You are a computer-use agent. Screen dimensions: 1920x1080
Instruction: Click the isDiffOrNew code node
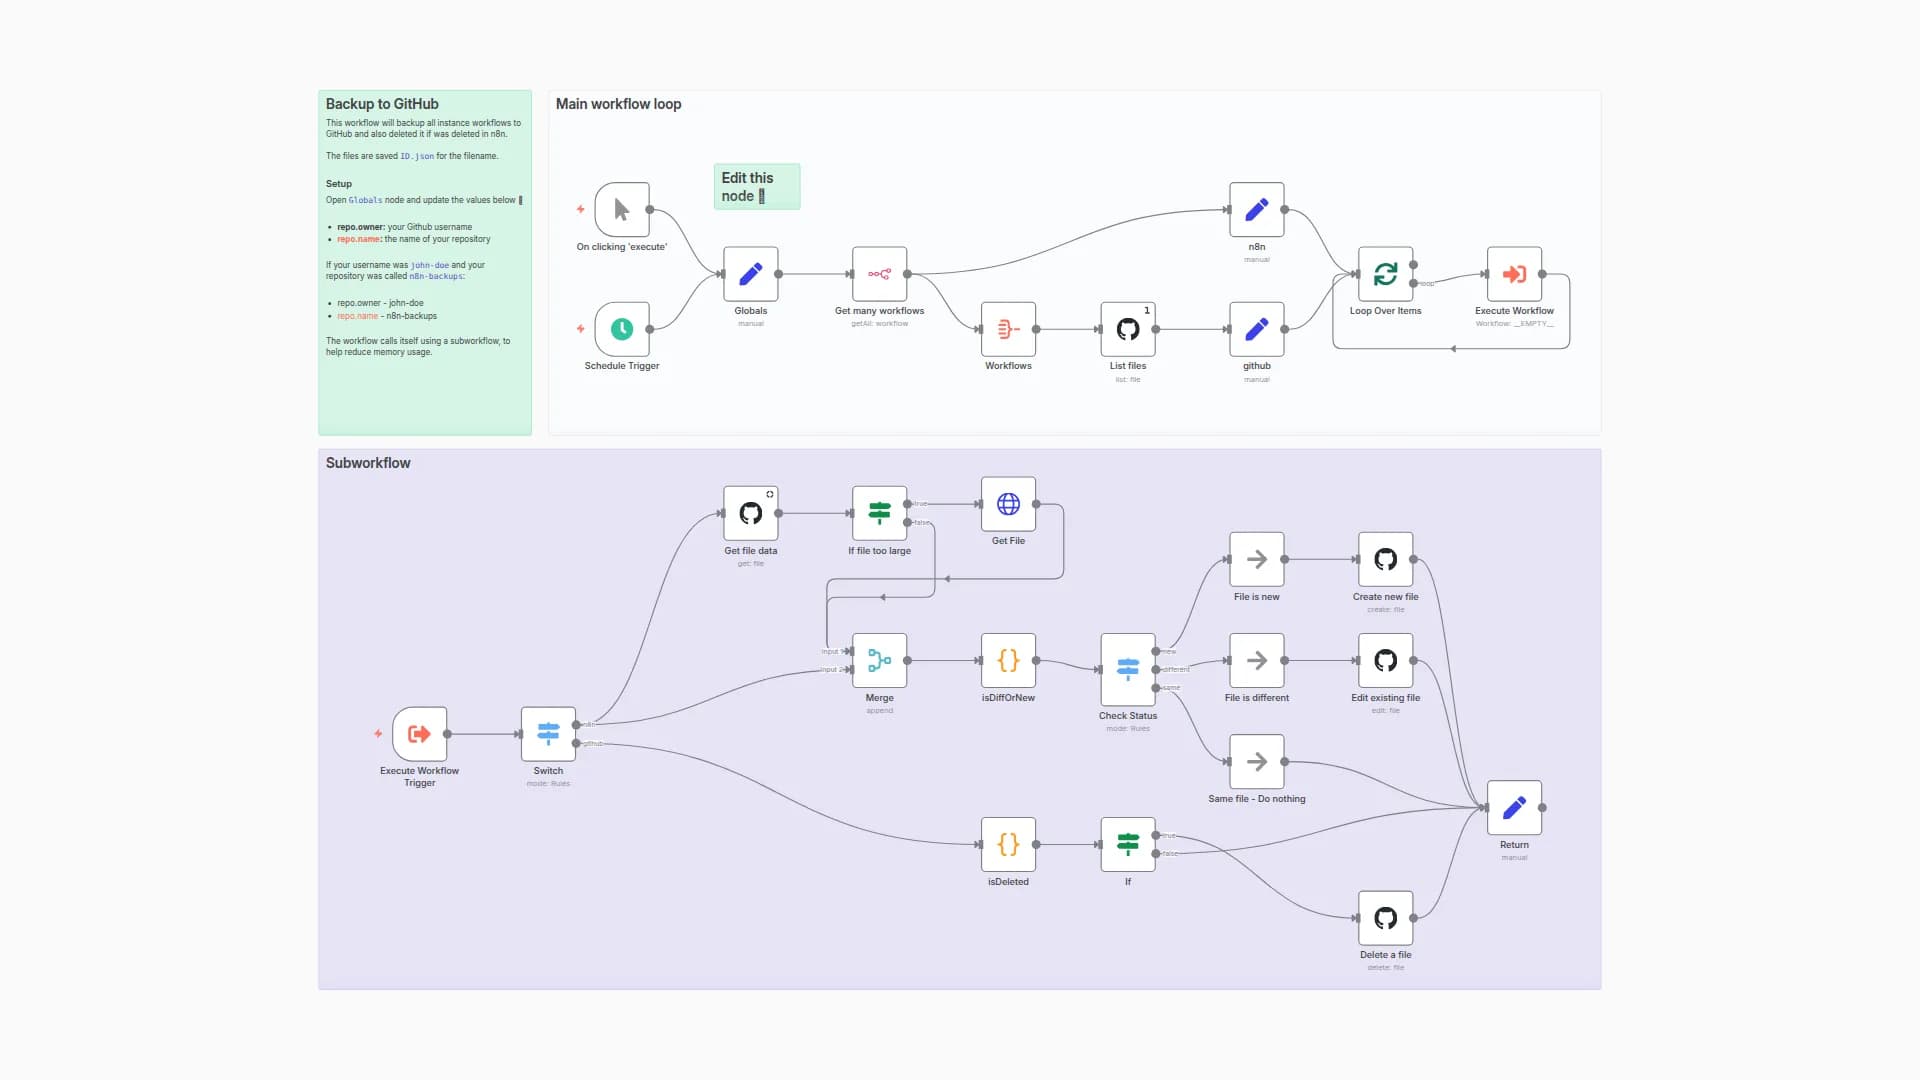coord(1008,661)
